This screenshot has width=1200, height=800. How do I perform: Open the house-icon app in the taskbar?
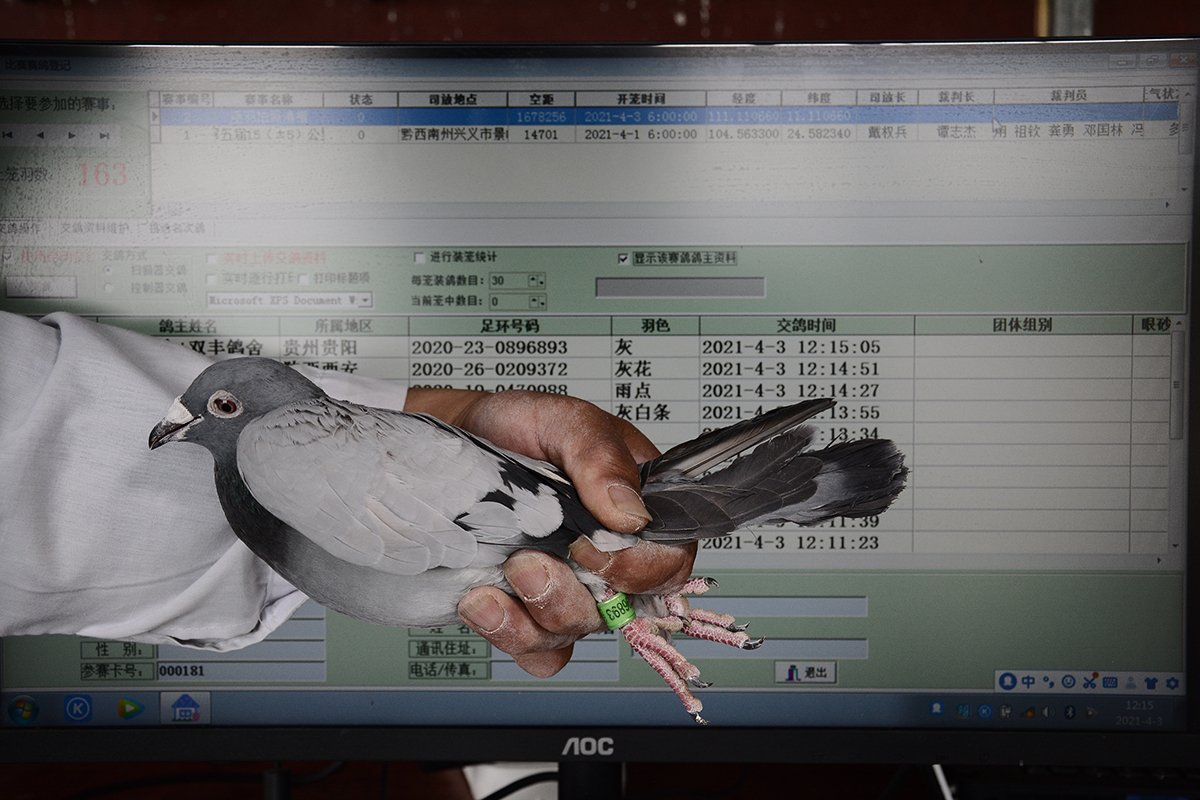coord(185,708)
